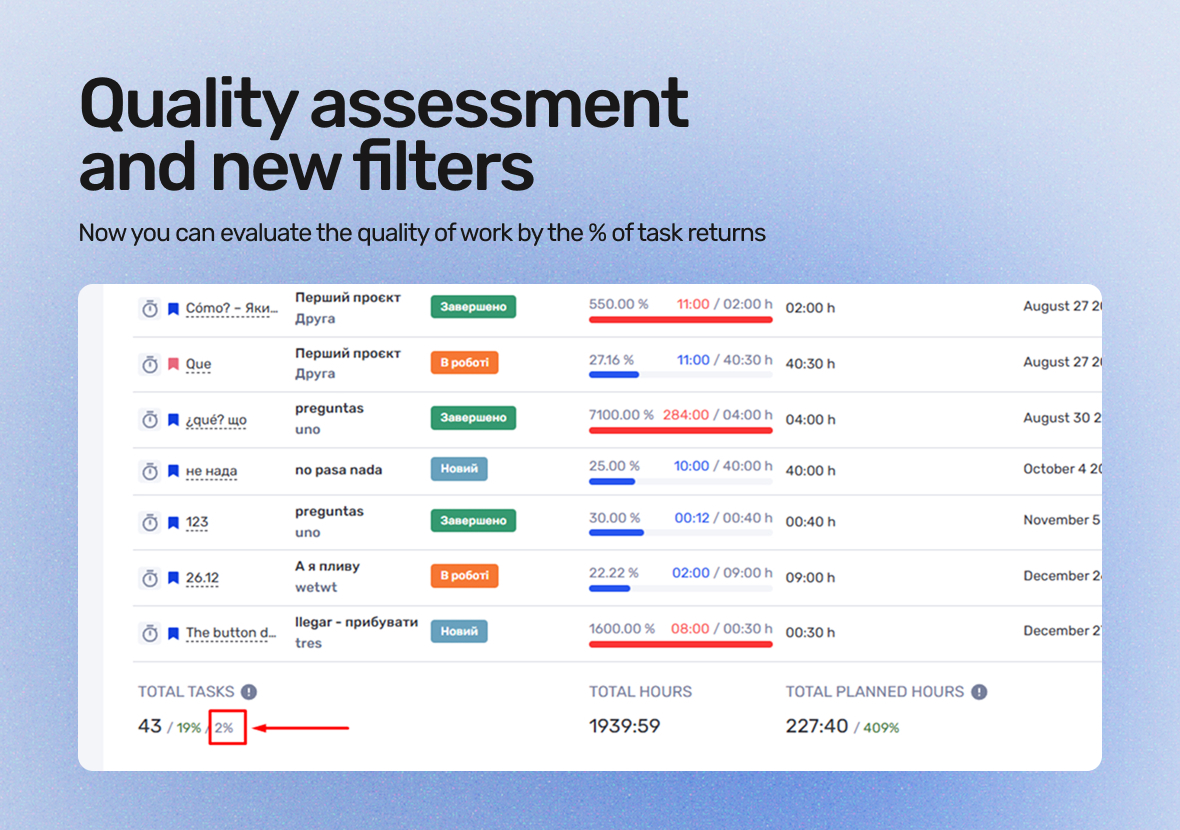Click the red 550.00 % progress bar
Screen dimensions: 1180x830
[x=680, y=320]
